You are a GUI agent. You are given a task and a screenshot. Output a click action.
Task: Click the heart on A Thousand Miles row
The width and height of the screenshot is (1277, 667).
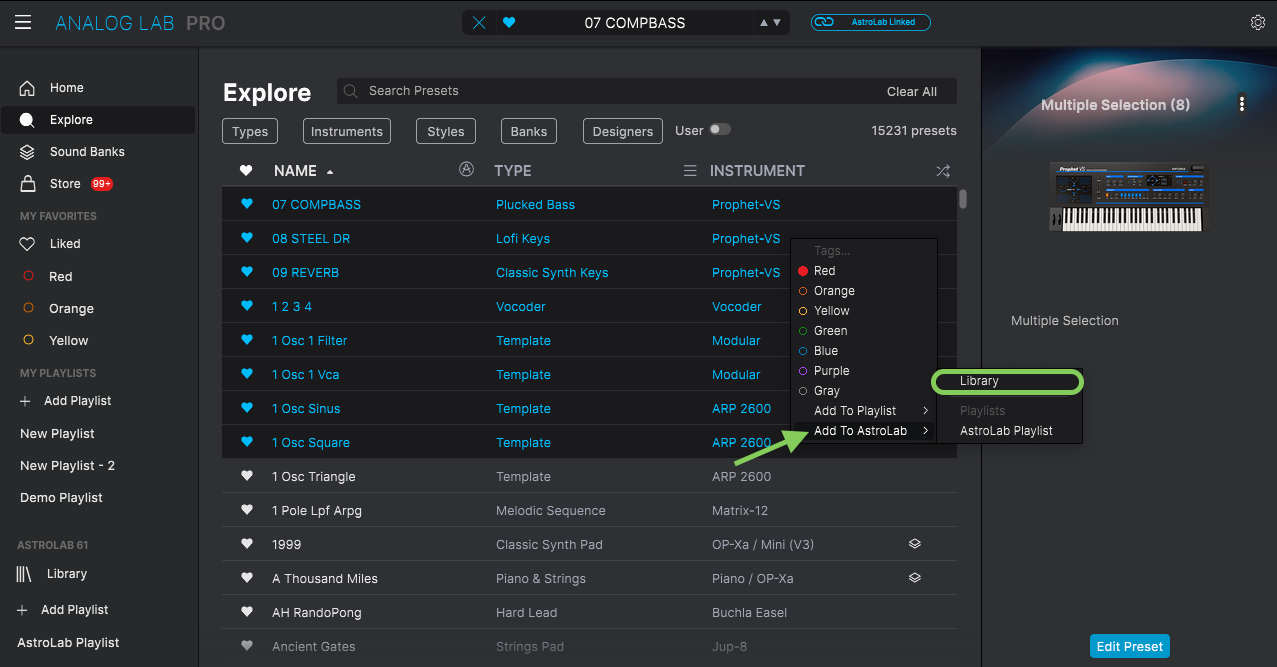pyautogui.click(x=247, y=578)
